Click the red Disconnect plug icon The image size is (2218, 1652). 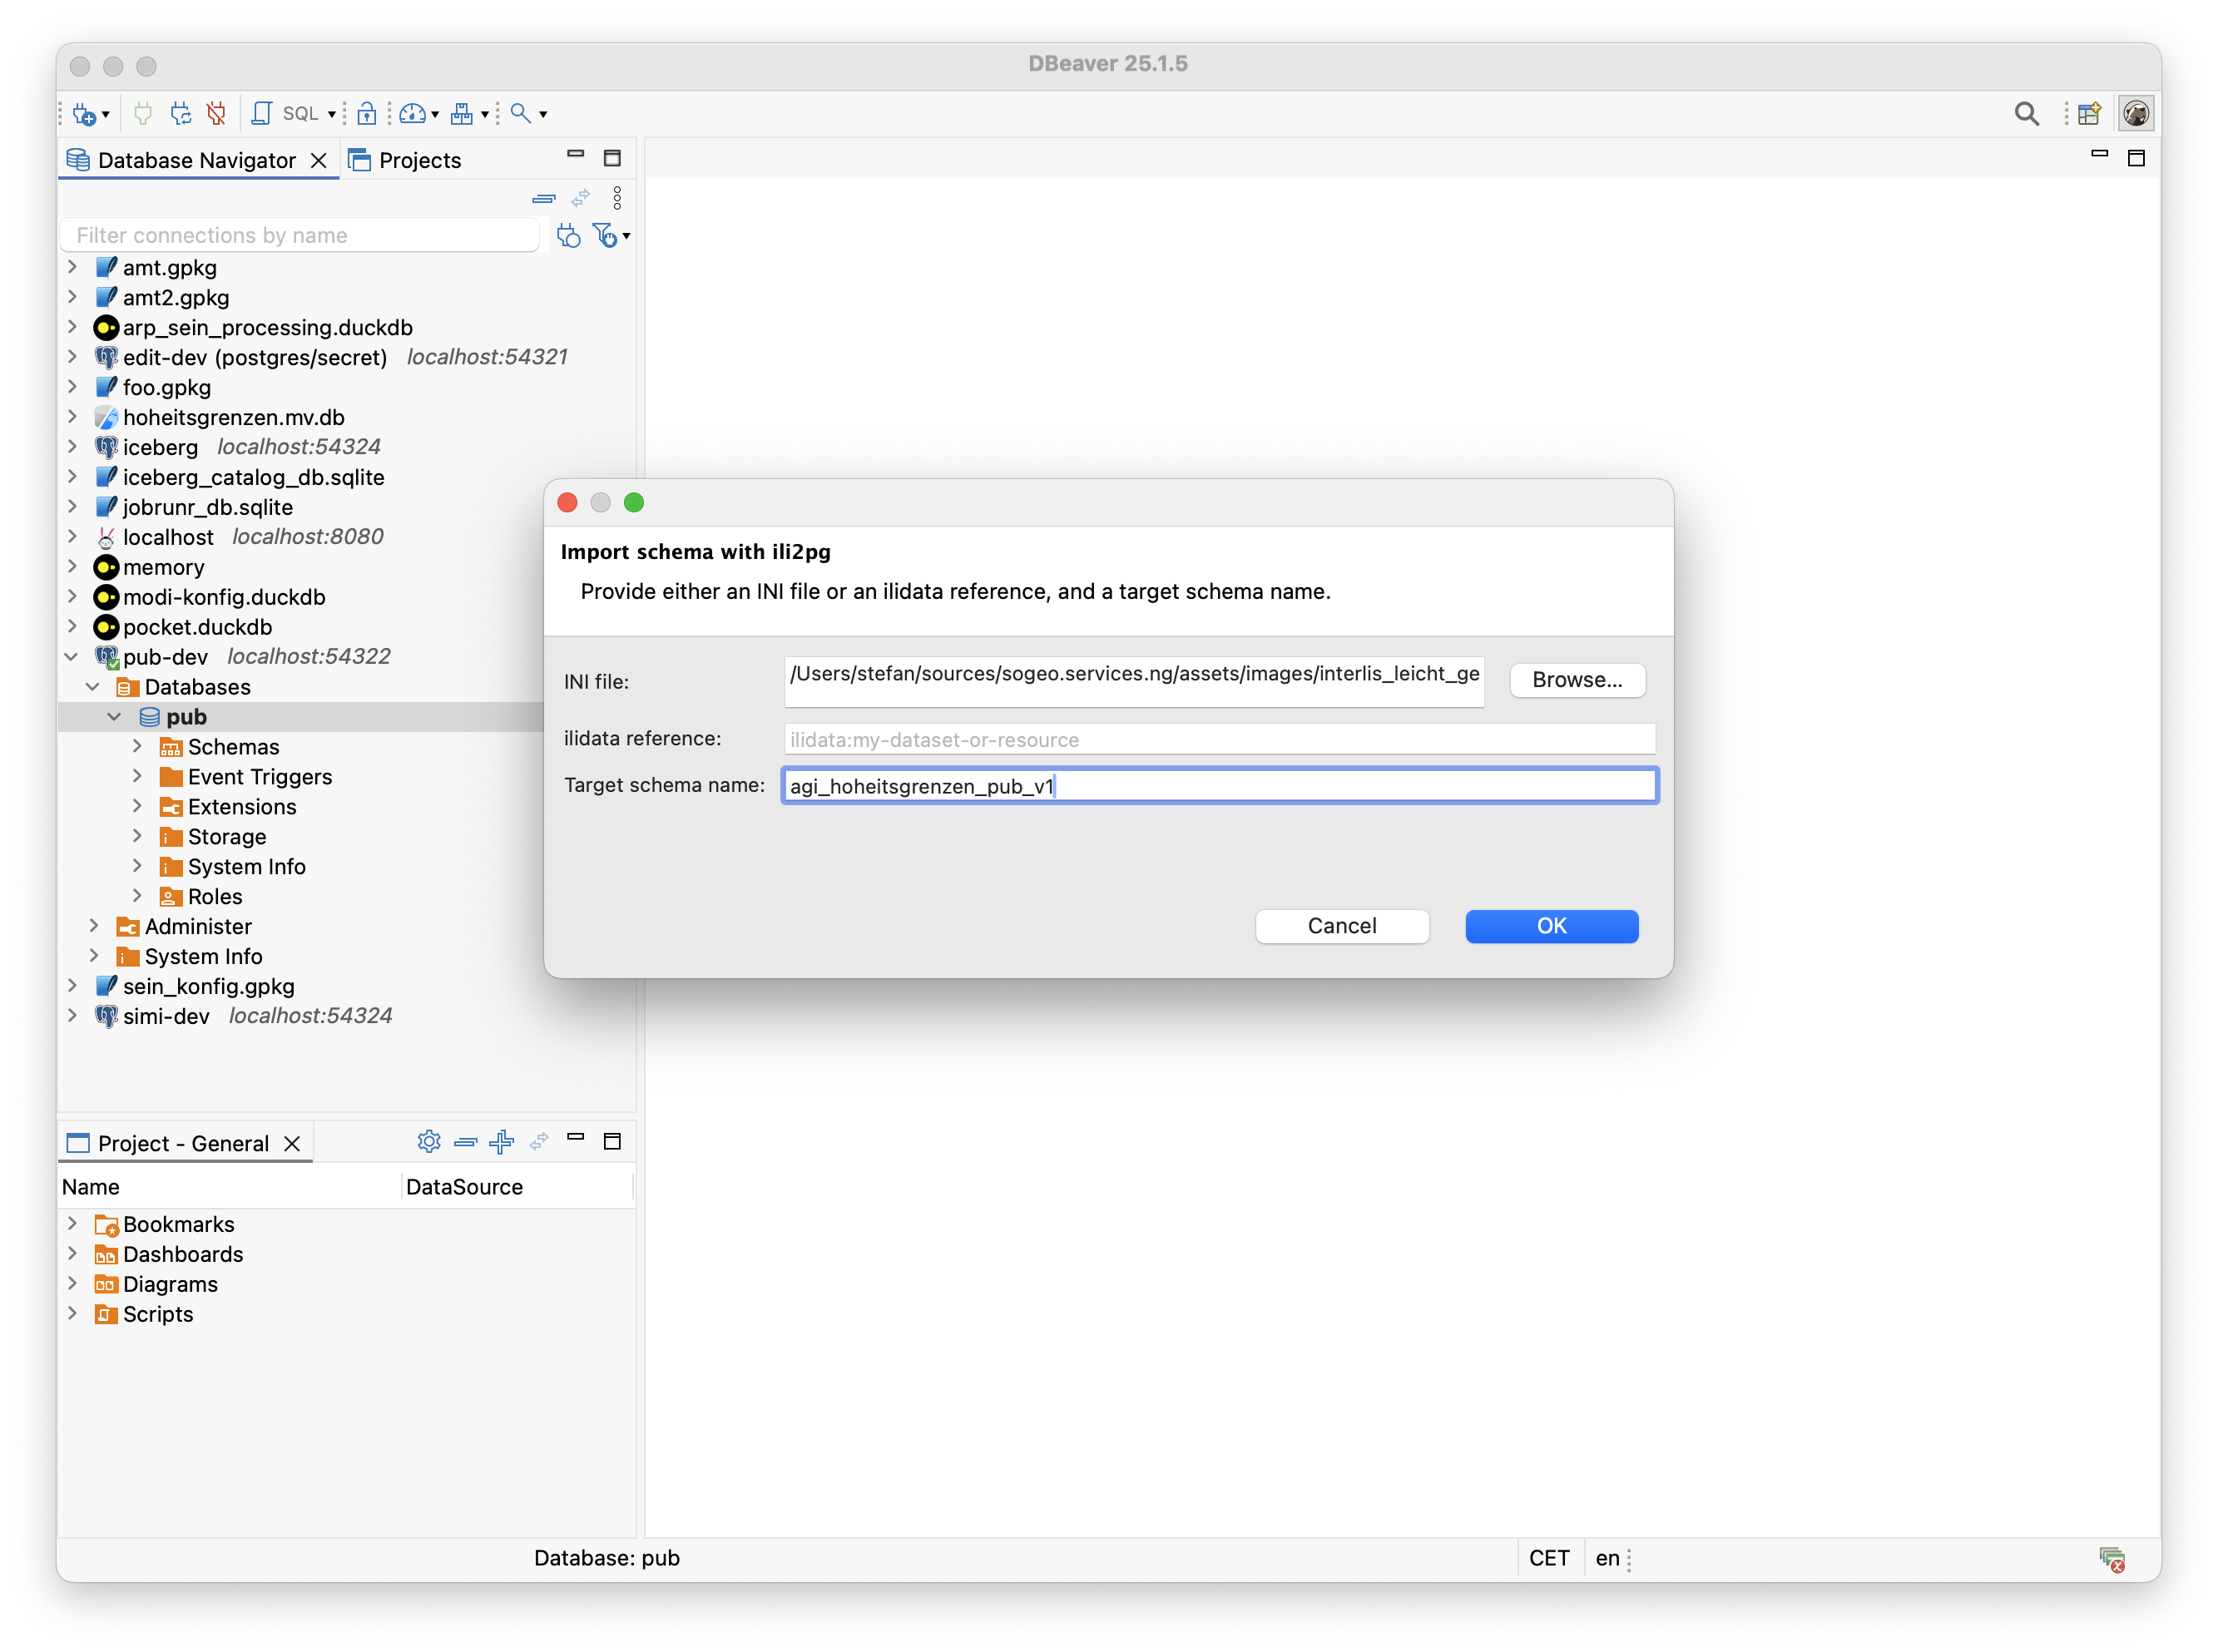[x=216, y=114]
